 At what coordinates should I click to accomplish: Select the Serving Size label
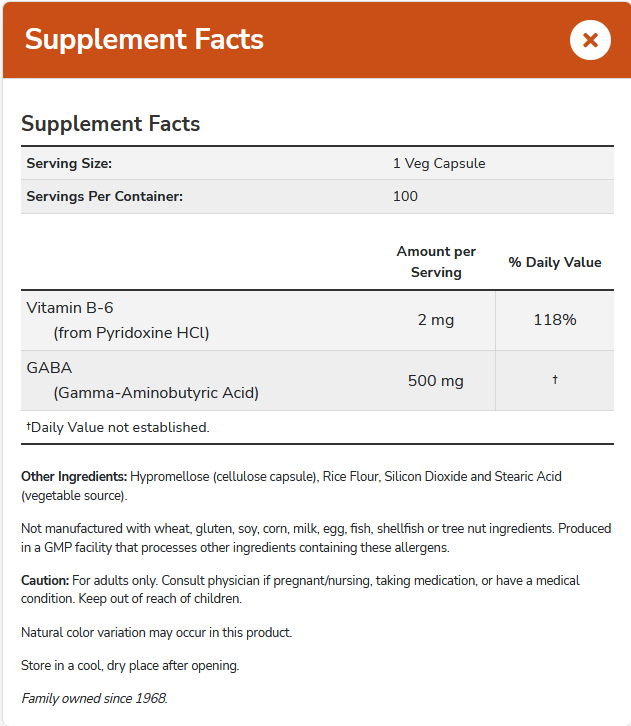coord(69,163)
